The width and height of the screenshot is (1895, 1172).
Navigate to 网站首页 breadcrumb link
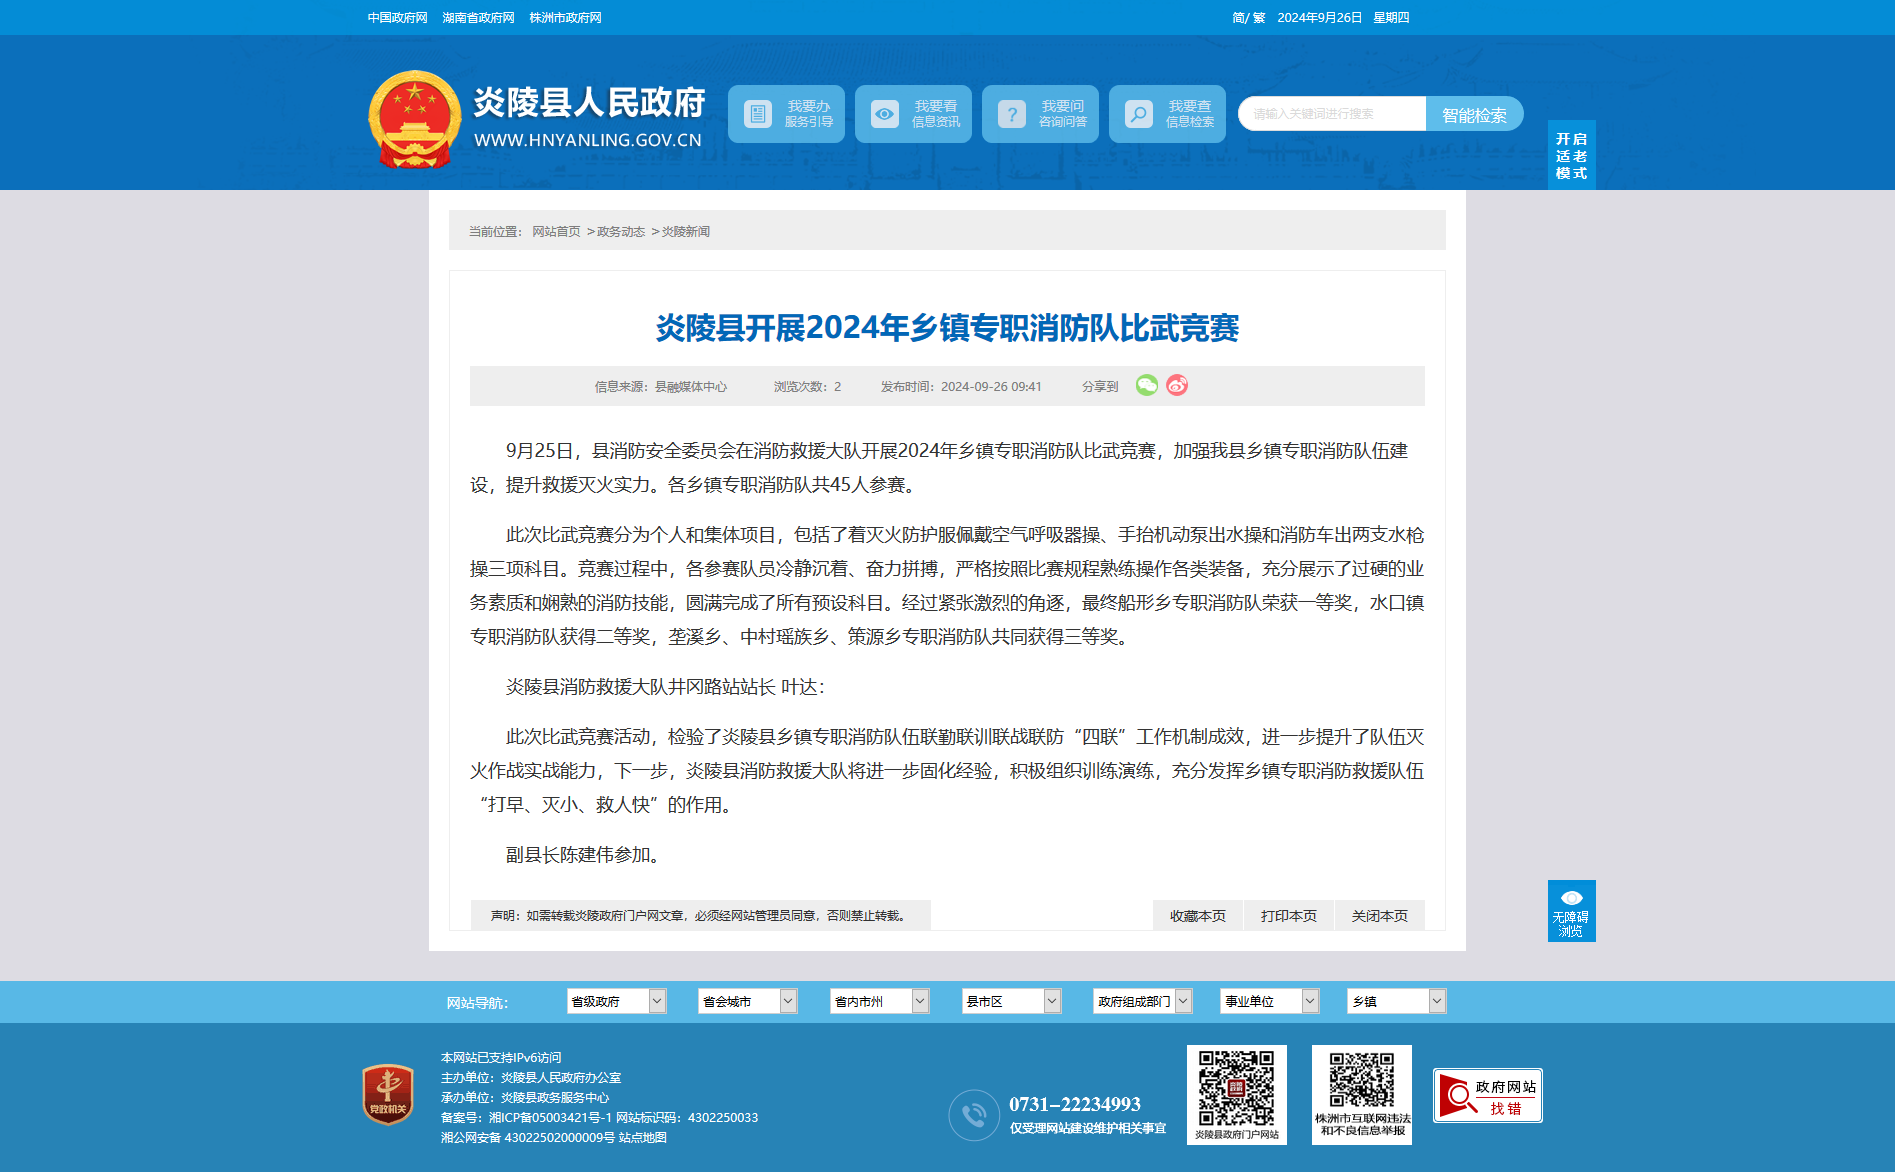556,232
